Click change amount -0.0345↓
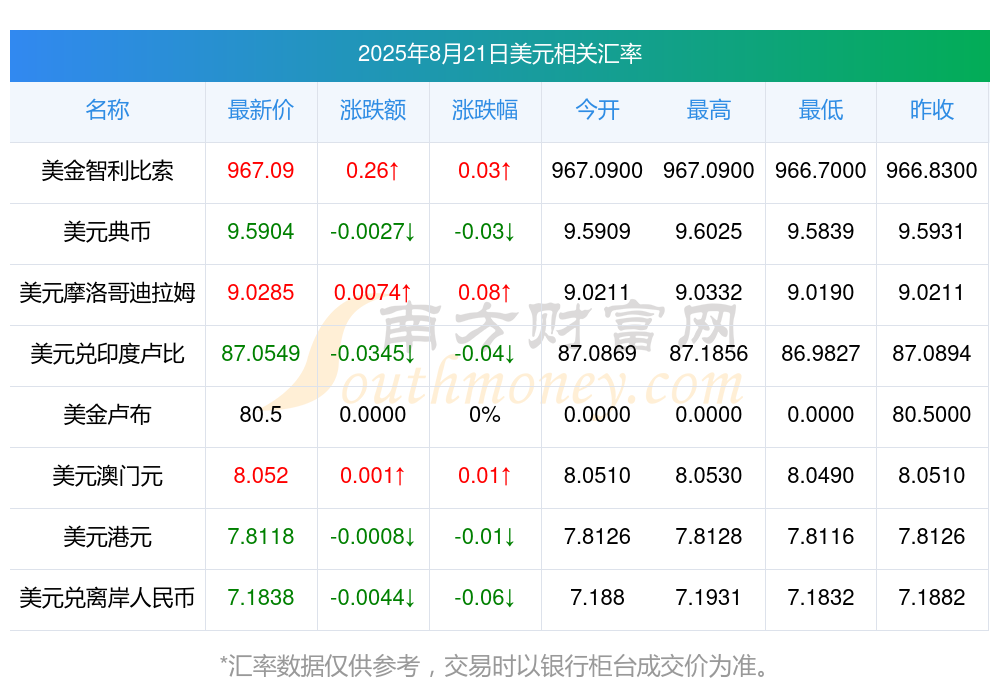The height and width of the screenshot is (698, 1000). tap(373, 353)
